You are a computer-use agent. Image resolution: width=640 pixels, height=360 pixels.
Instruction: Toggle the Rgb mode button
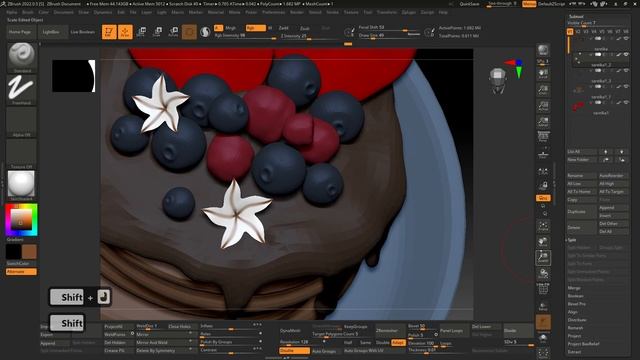[x=256, y=28]
